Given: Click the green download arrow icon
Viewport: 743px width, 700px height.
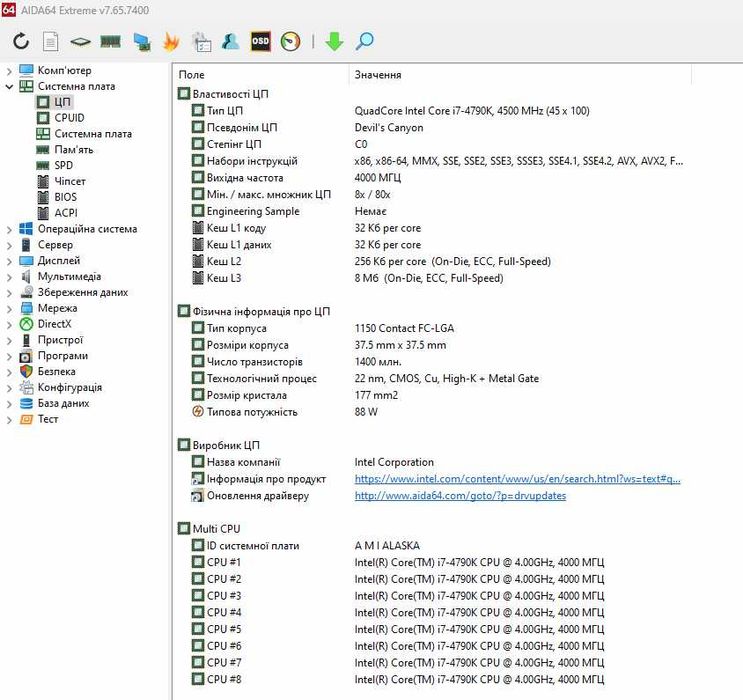Looking at the screenshot, I should click(x=334, y=41).
